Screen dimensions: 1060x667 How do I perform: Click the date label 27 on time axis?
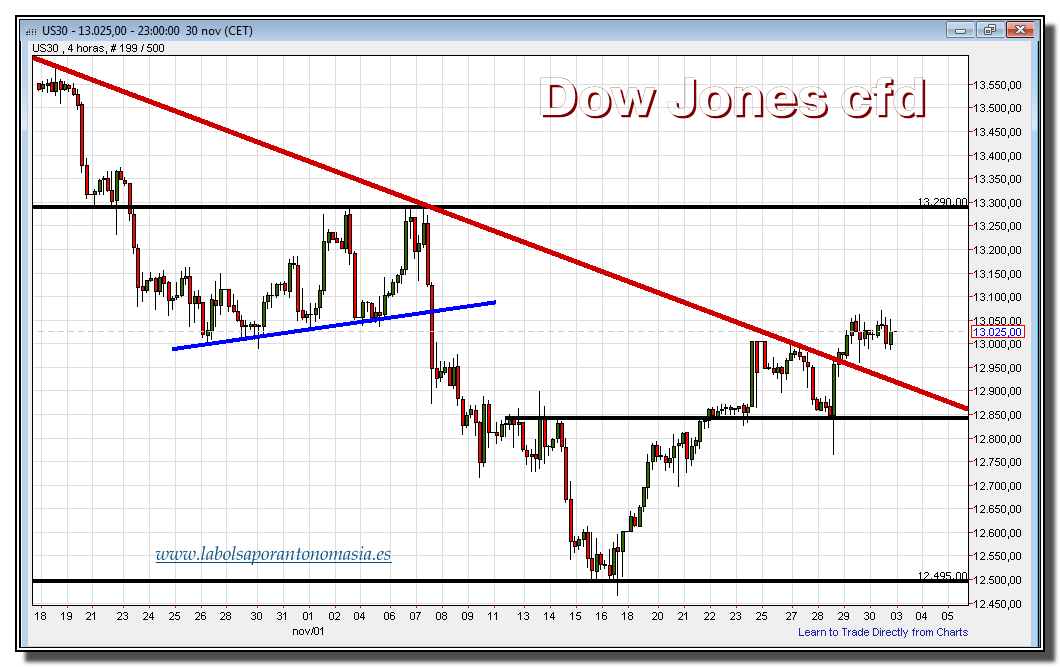coord(791,616)
